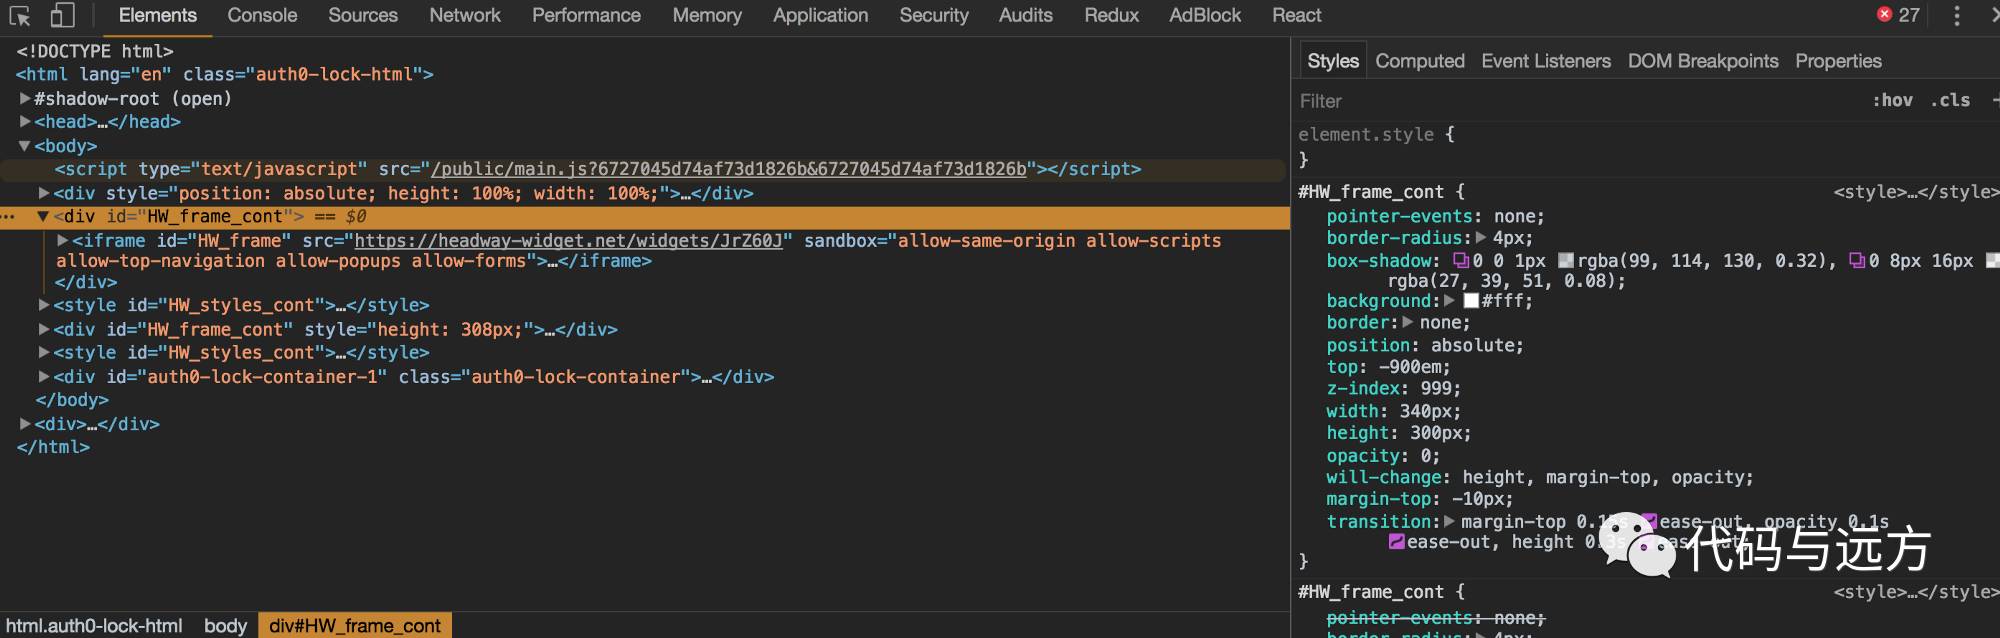
Task: Expand the auth0-lock-container-1 div node
Action: click(44, 377)
